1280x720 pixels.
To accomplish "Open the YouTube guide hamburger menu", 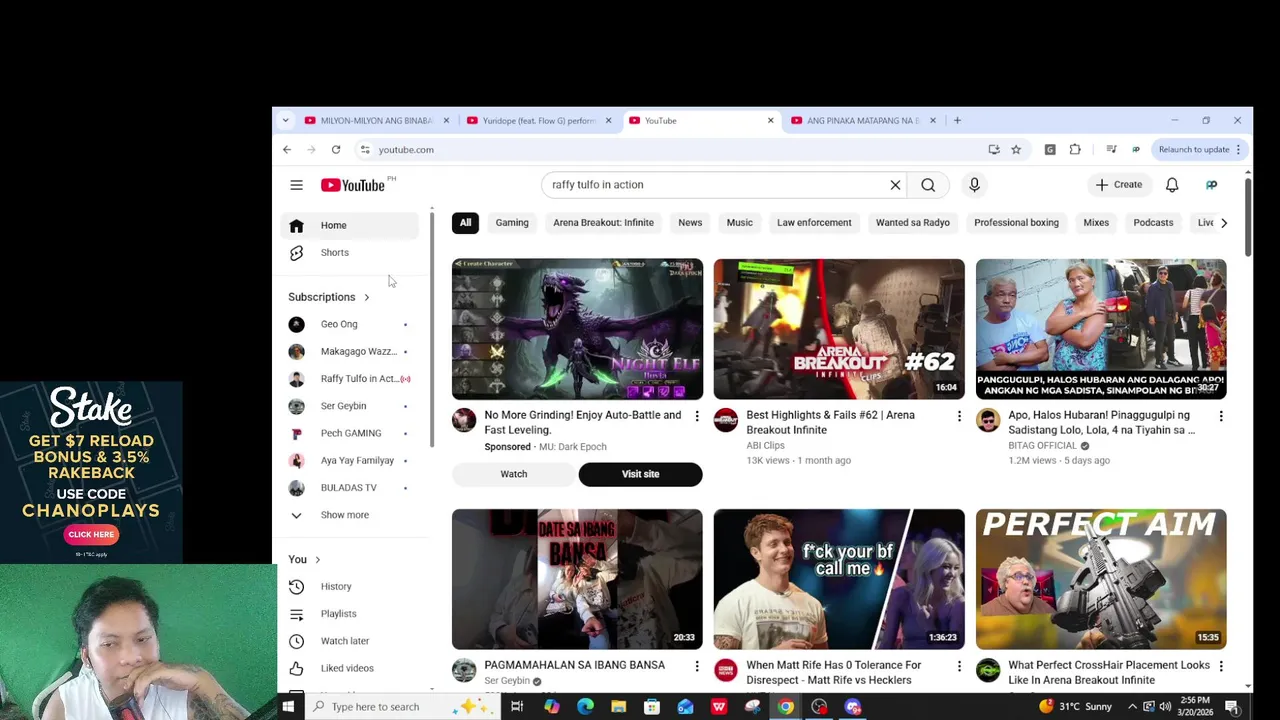I will tap(296, 185).
